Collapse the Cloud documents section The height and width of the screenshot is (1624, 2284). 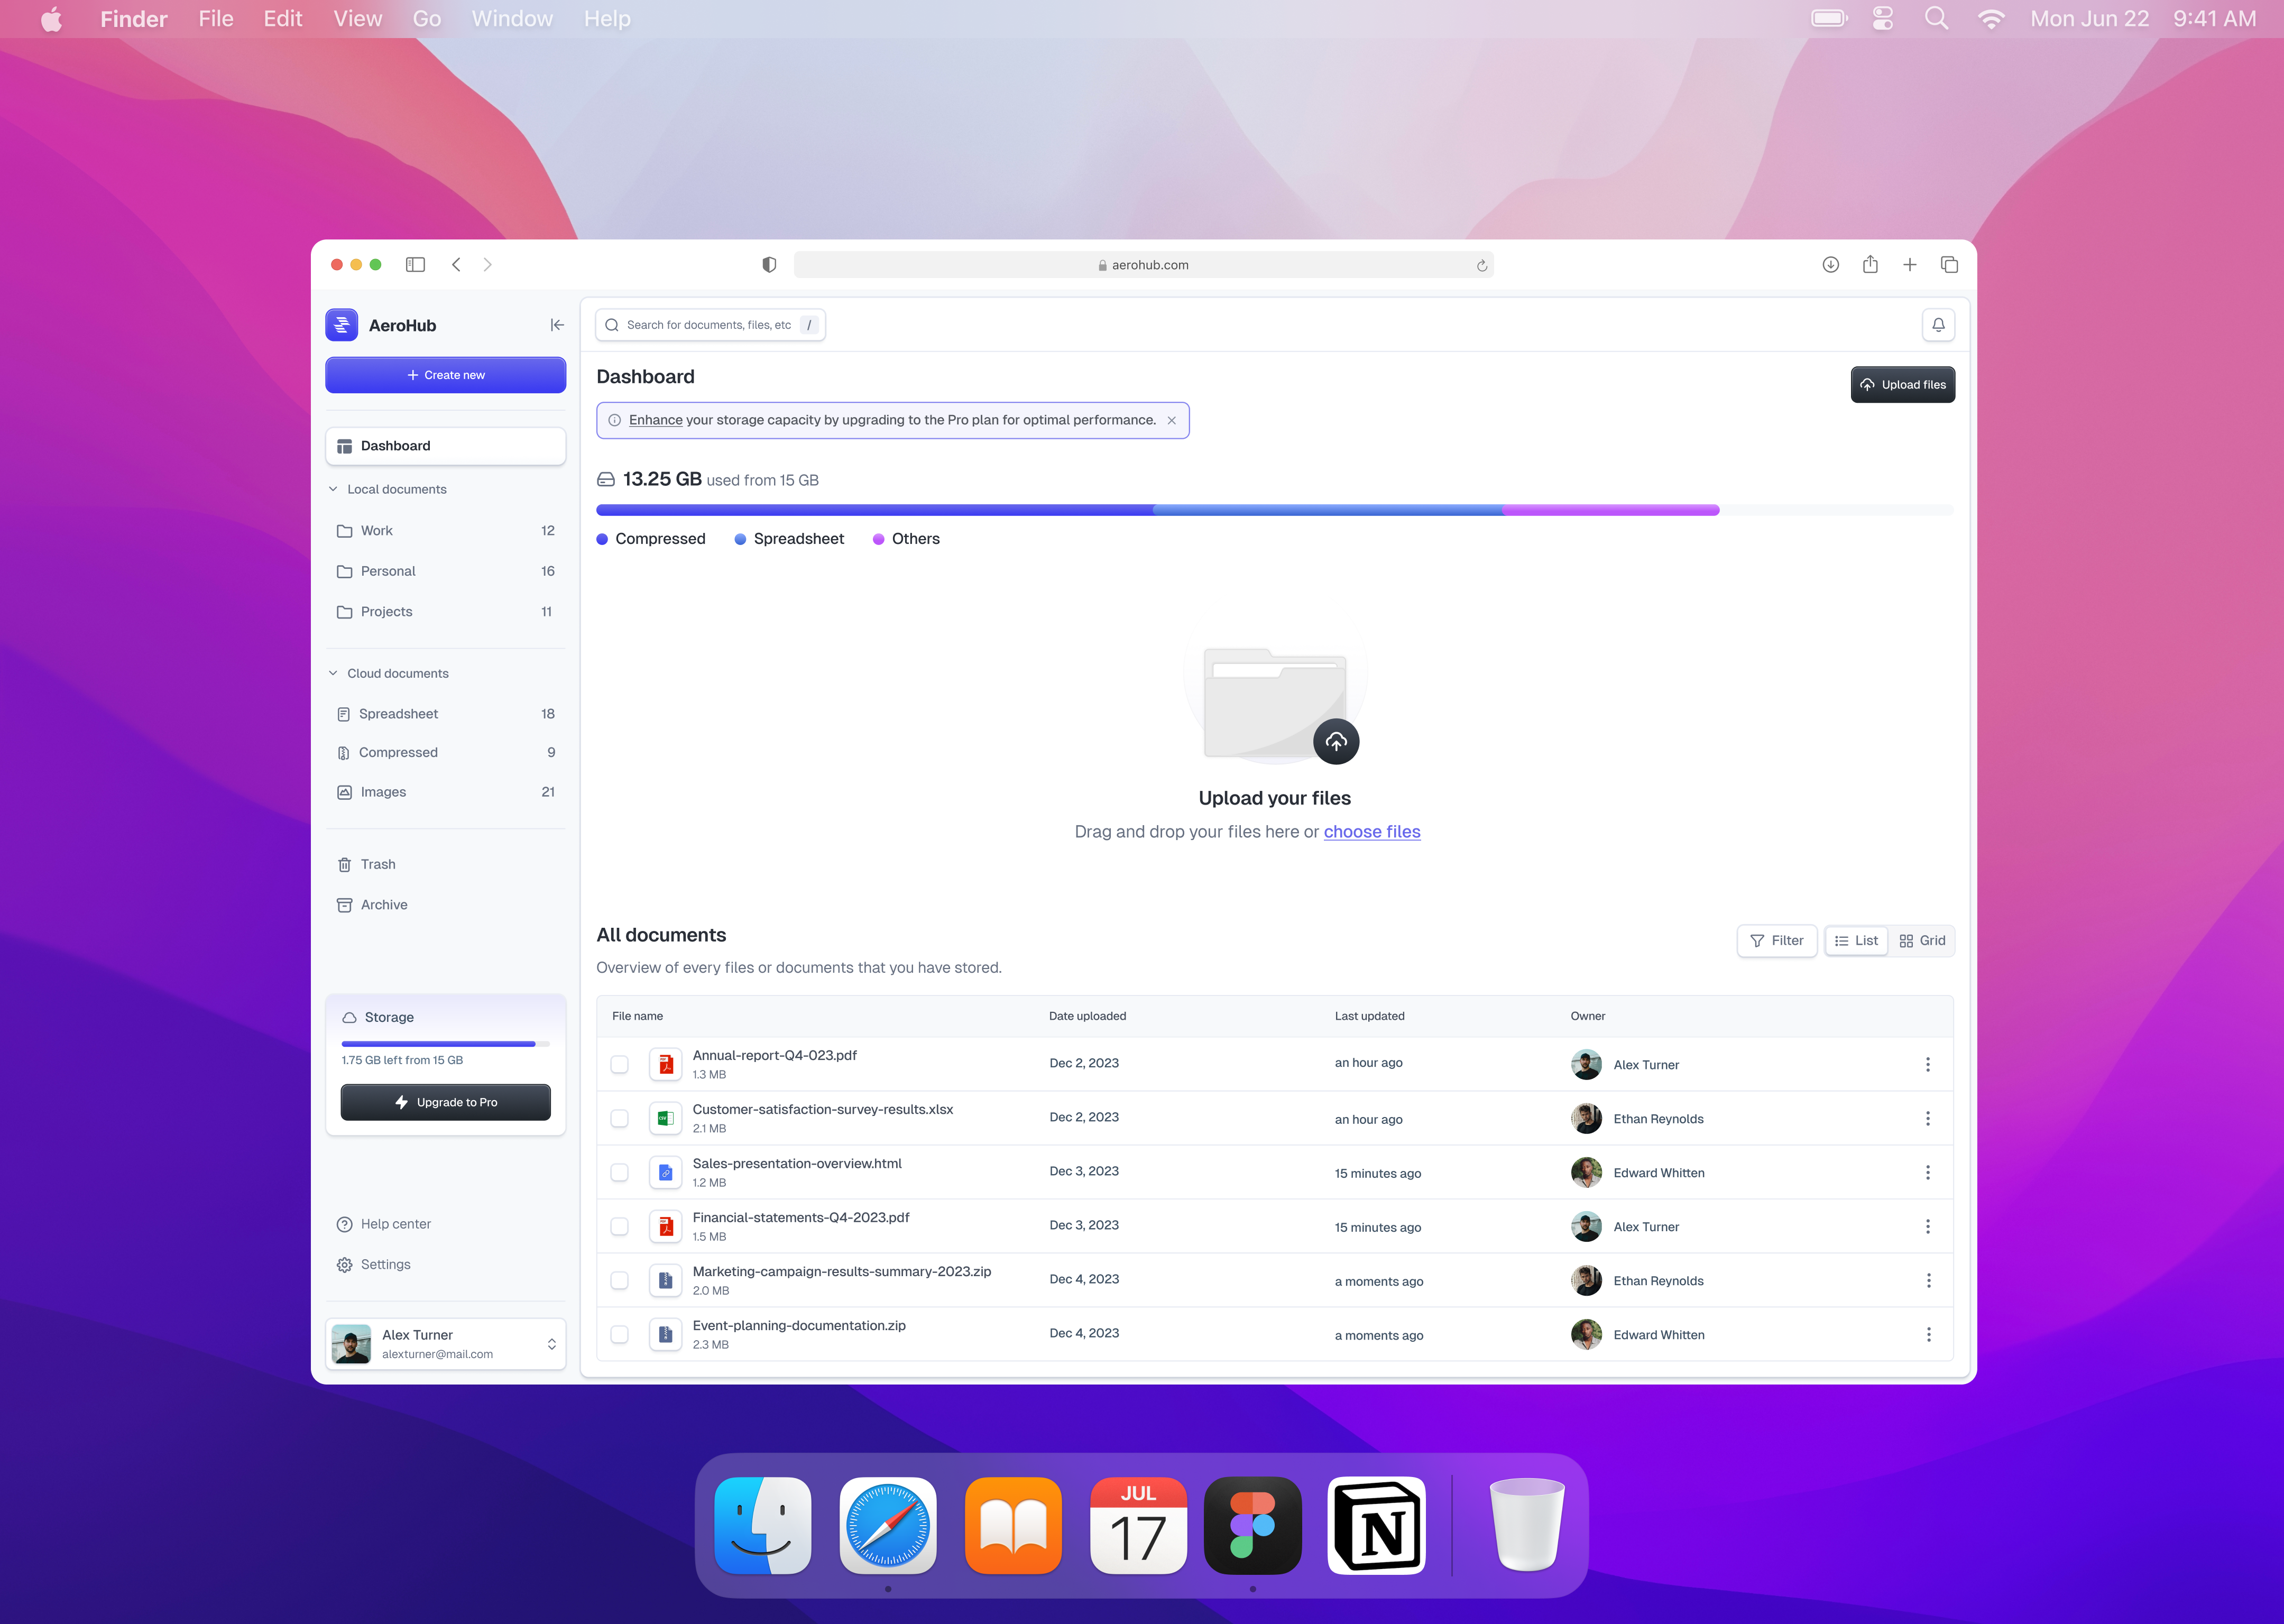[x=333, y=673]
